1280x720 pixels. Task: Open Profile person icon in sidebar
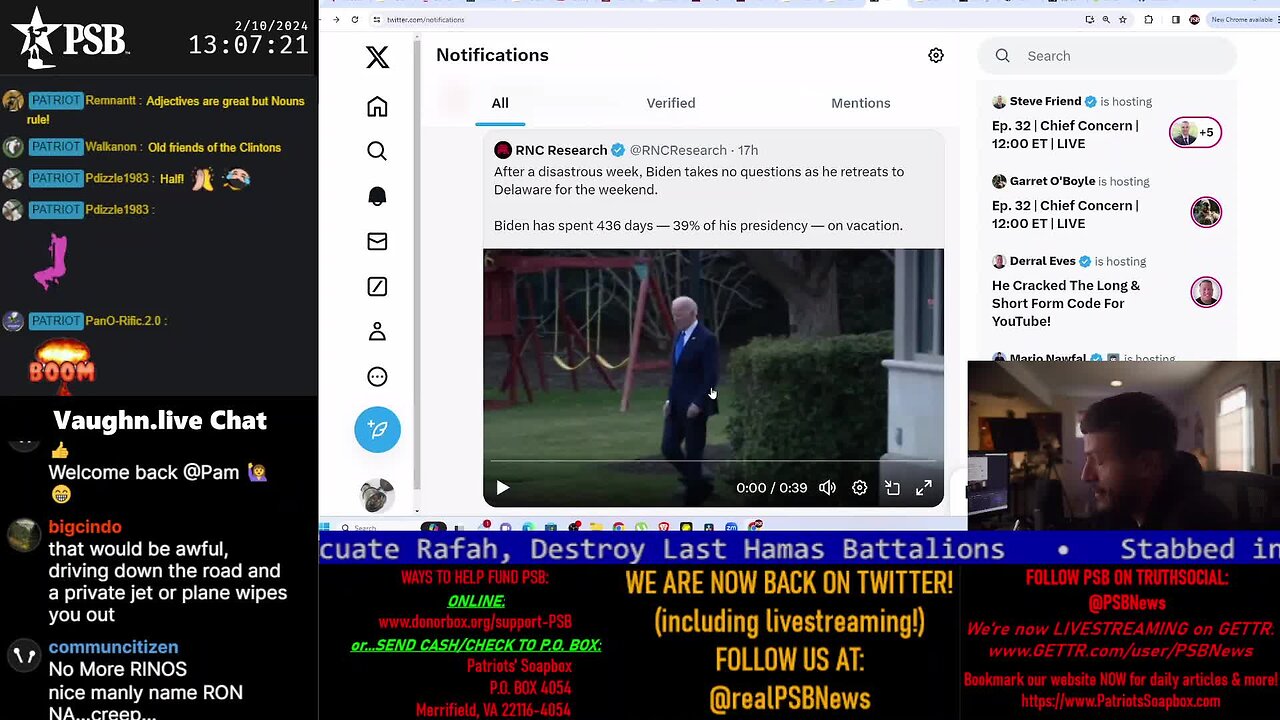(377, 331)
